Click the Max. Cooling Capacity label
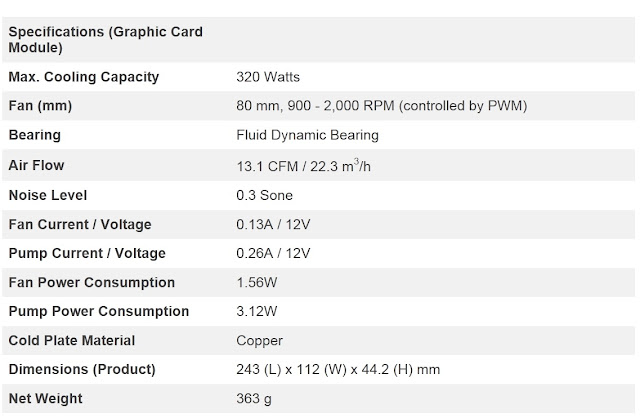 [83, 76]
